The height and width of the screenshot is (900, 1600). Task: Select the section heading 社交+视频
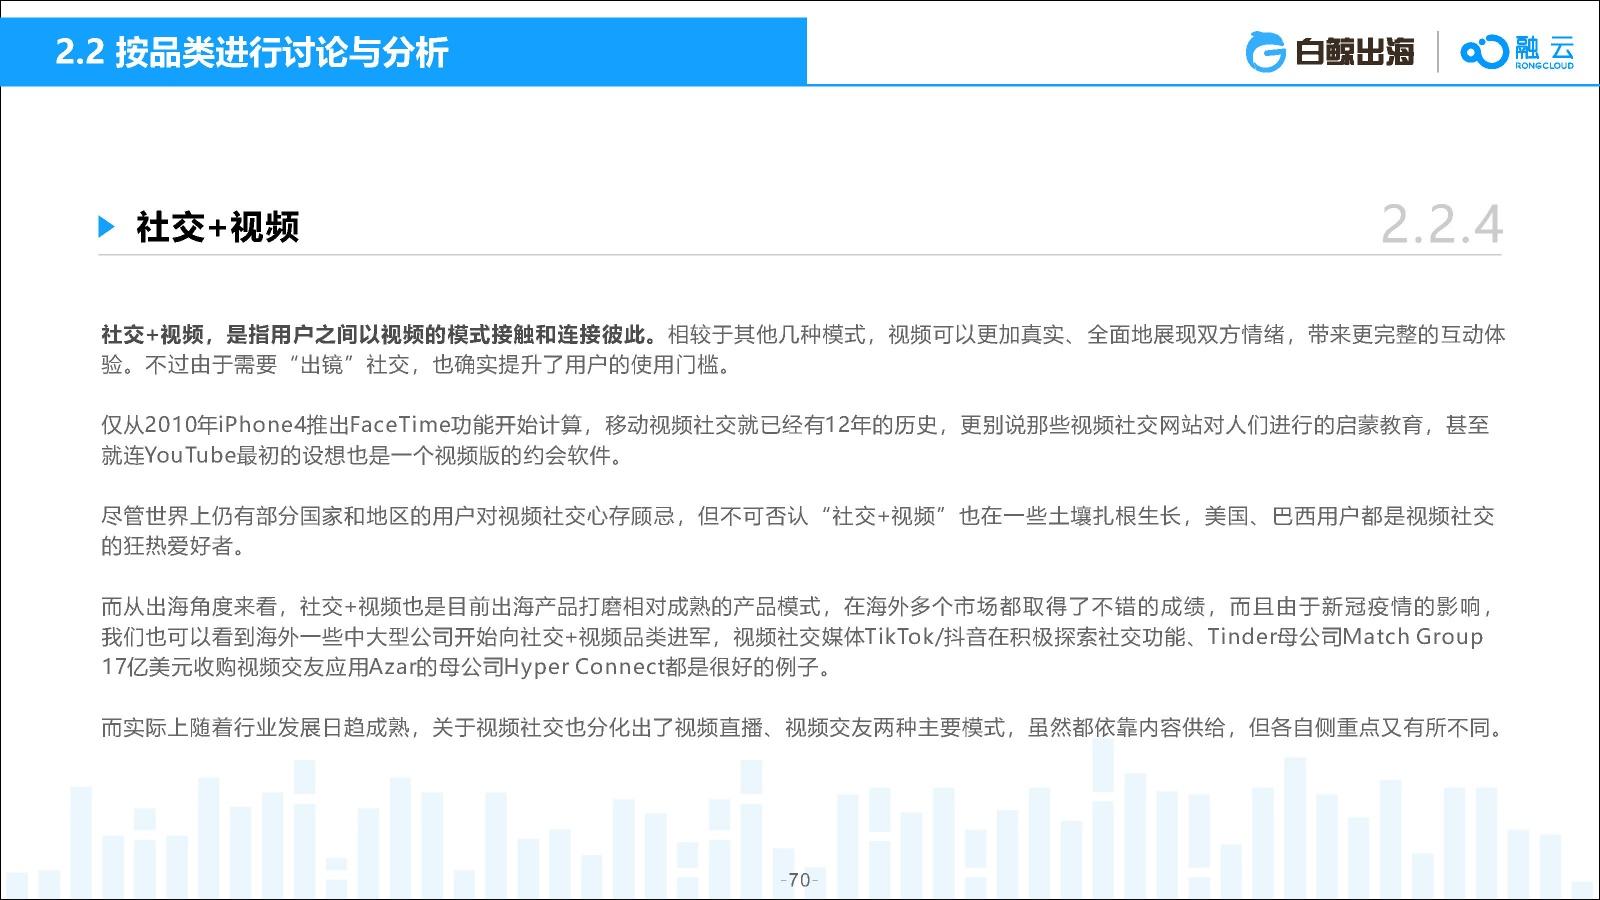tap(218, 227)
